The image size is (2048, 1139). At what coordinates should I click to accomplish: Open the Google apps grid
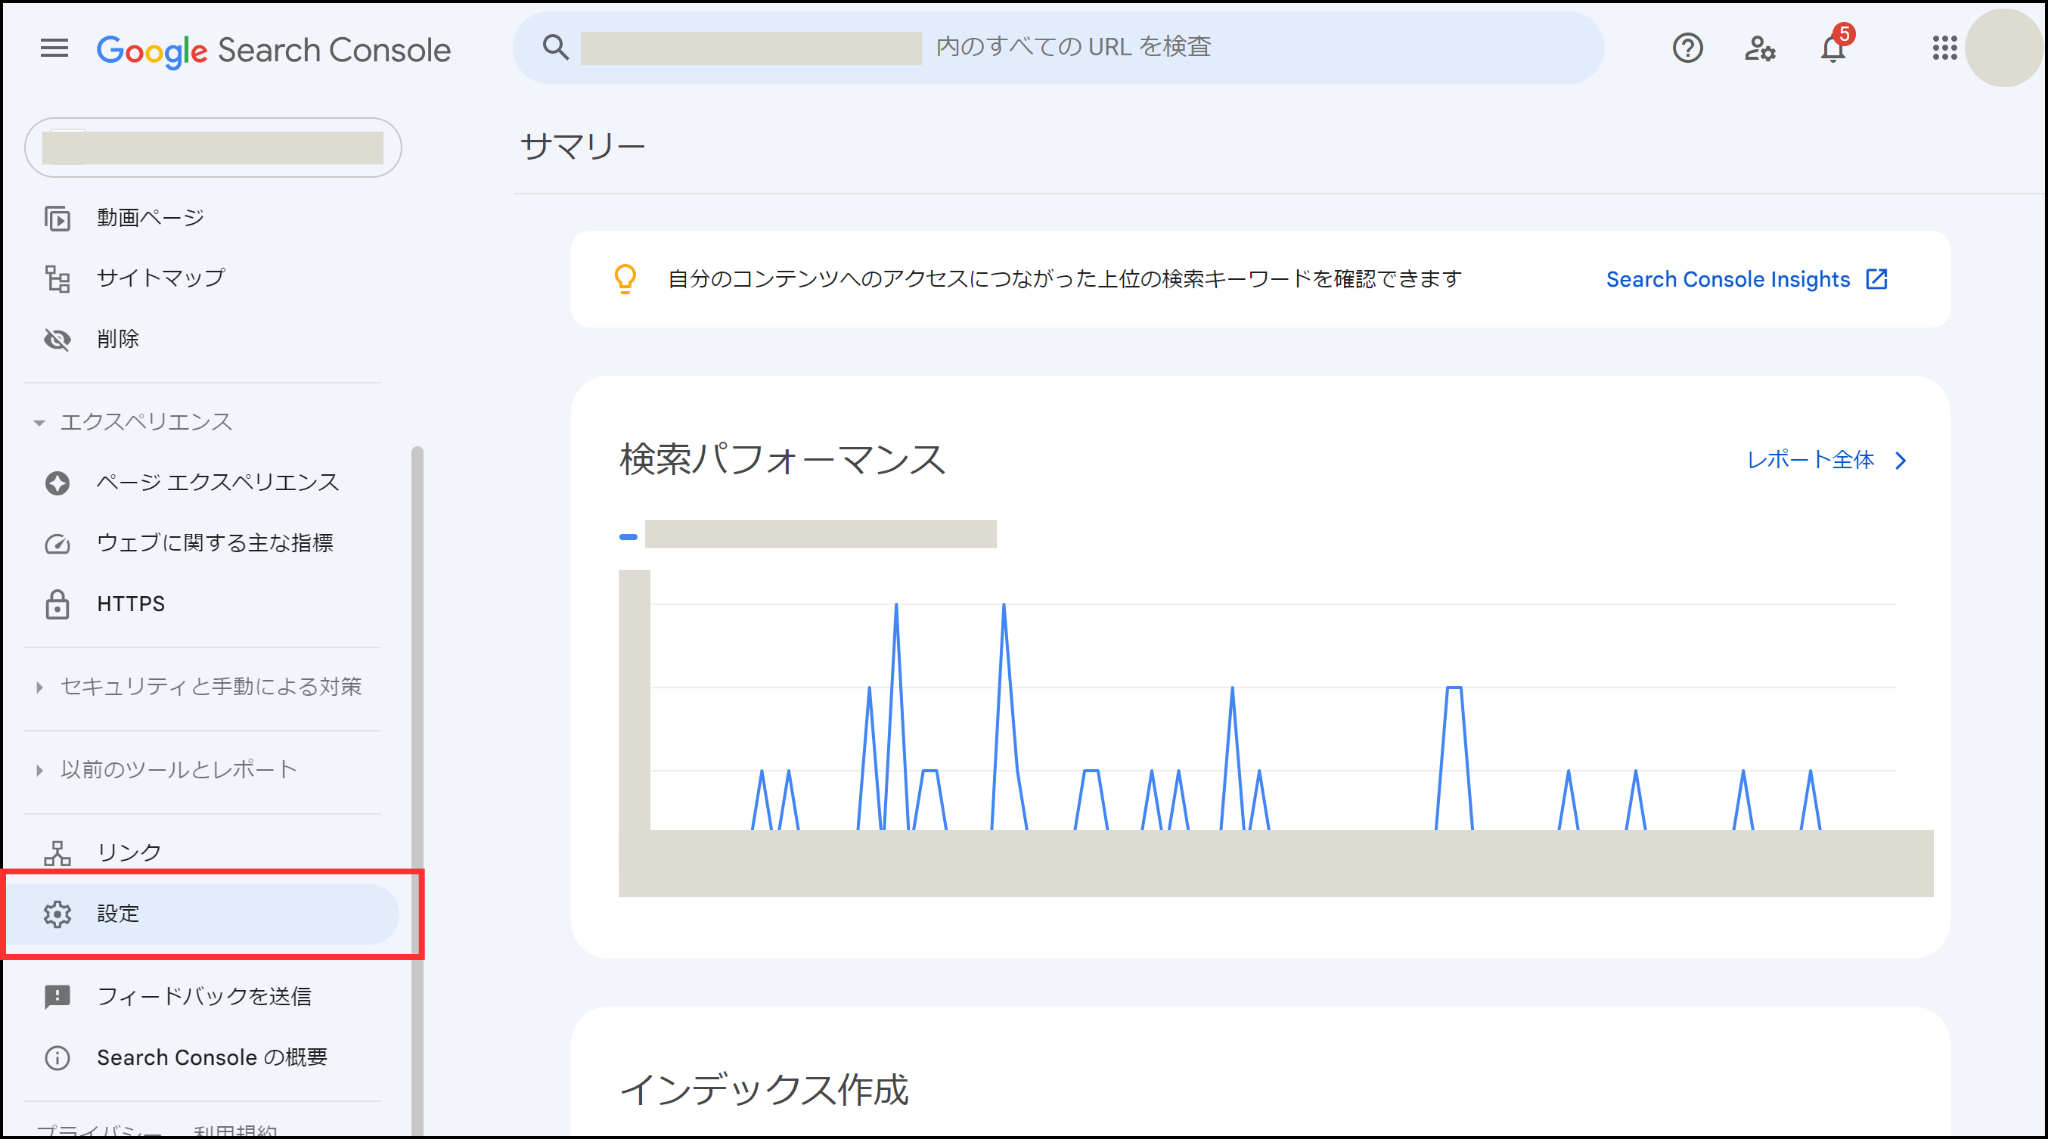pos(1944,48)
